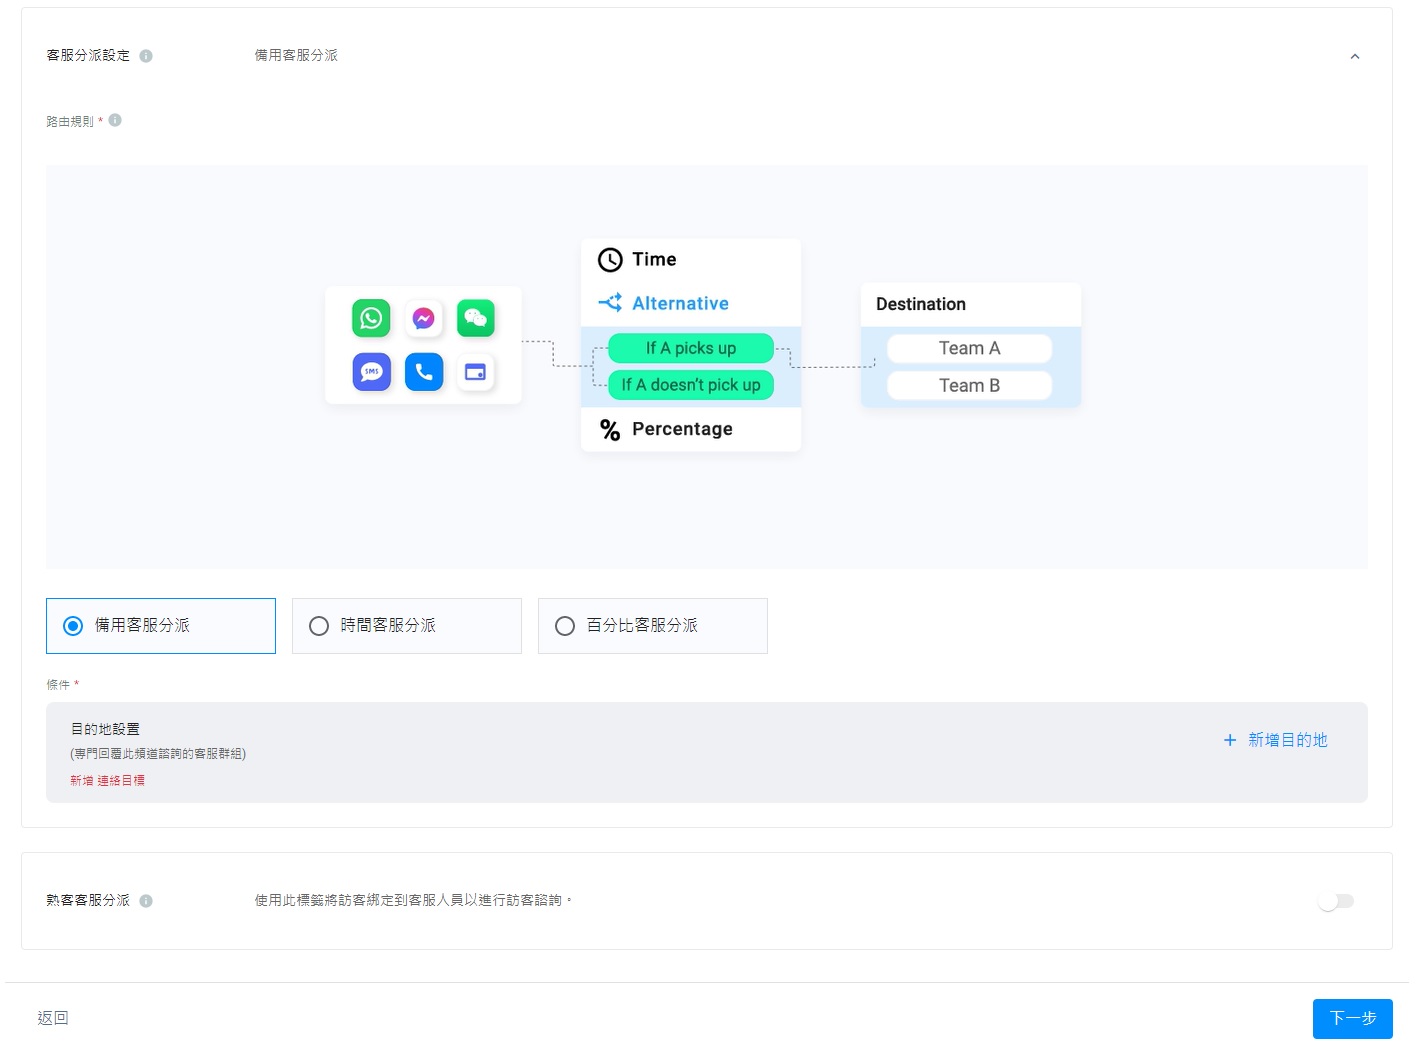
Task: Click the 'Destination' heading in the diagram
Action: [921, 304]
